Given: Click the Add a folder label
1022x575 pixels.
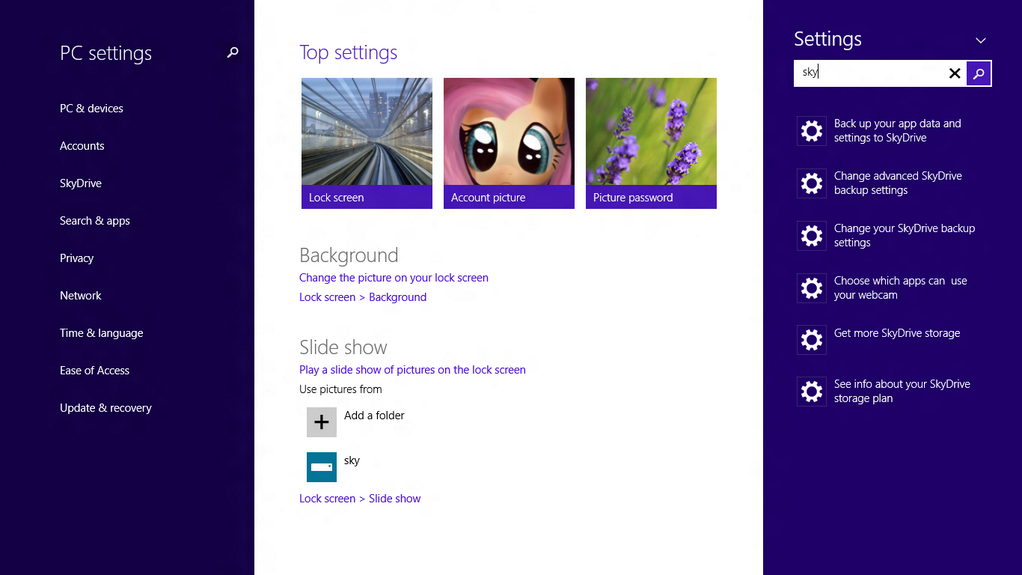Looking at the screenshot, I should click(373, 415).
